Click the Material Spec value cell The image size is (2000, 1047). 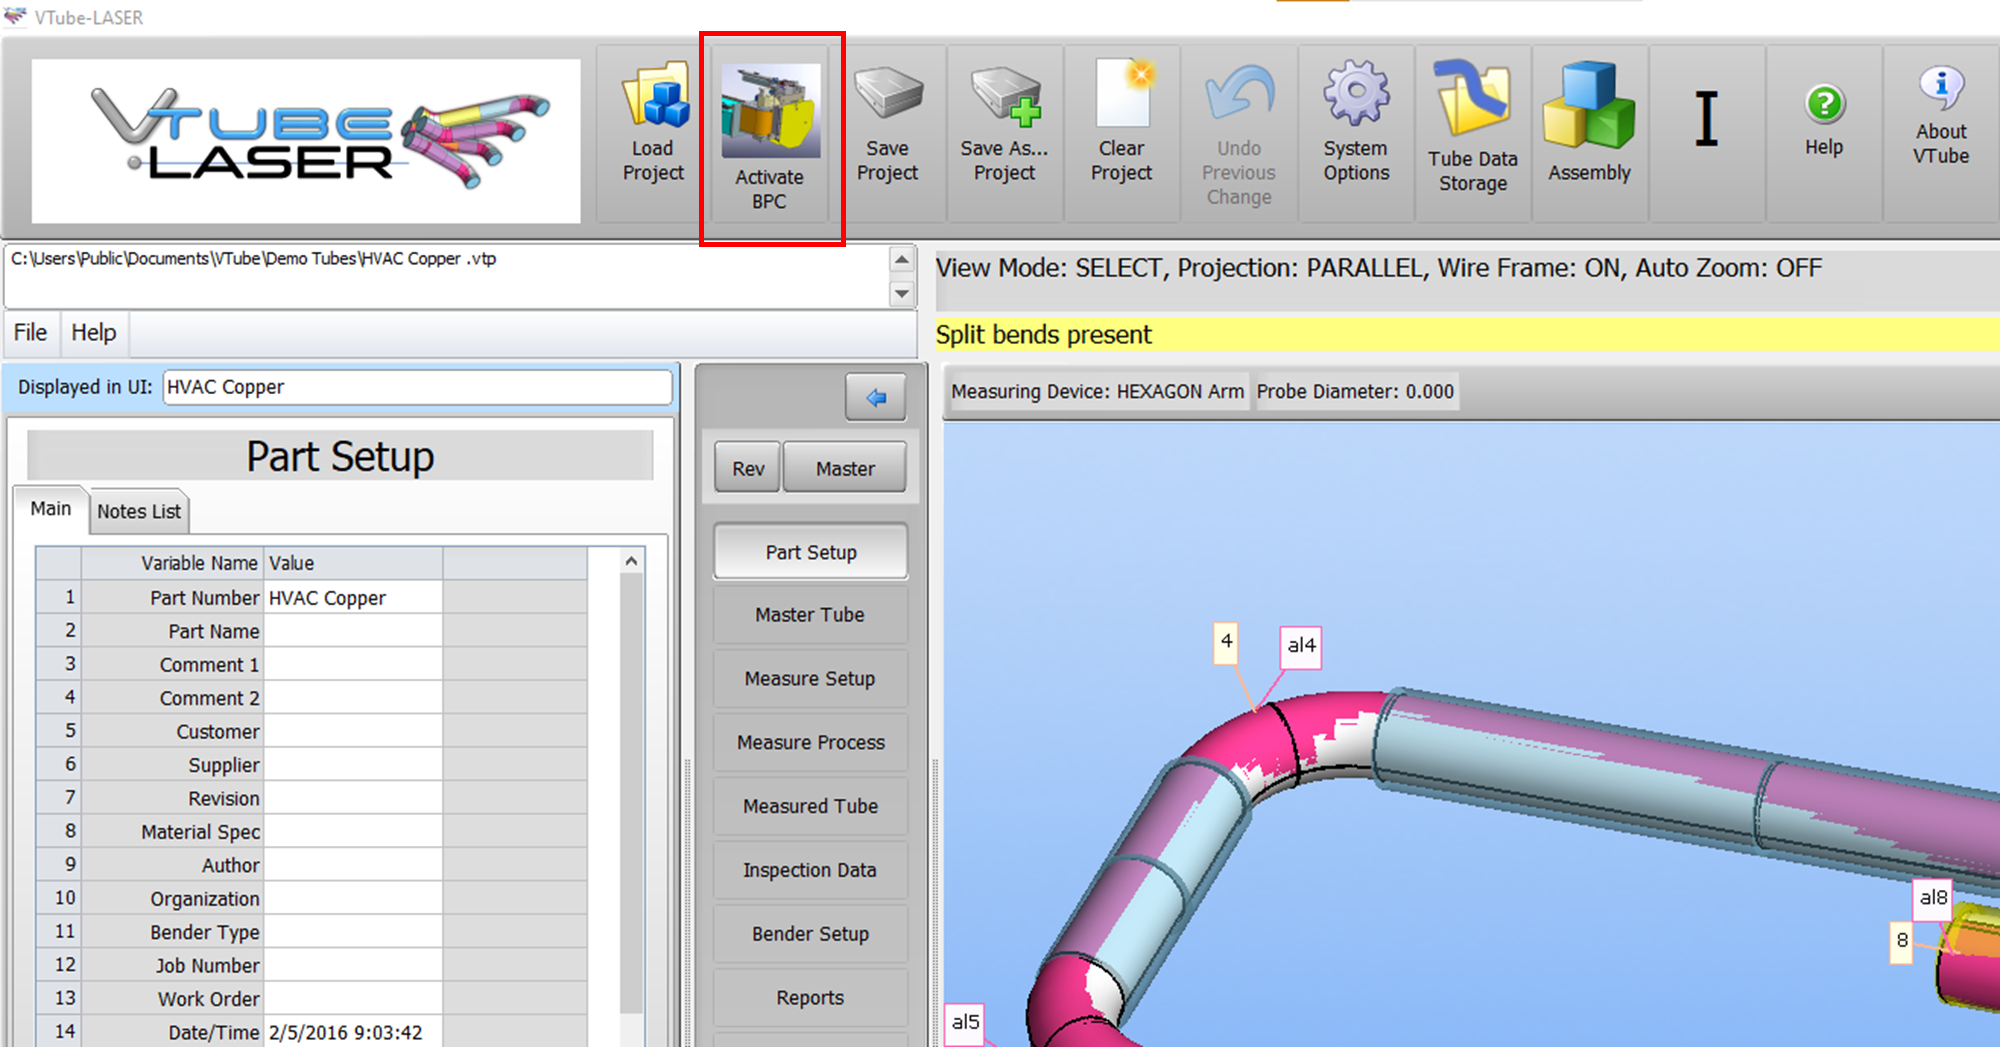click(x=353, y=832)
